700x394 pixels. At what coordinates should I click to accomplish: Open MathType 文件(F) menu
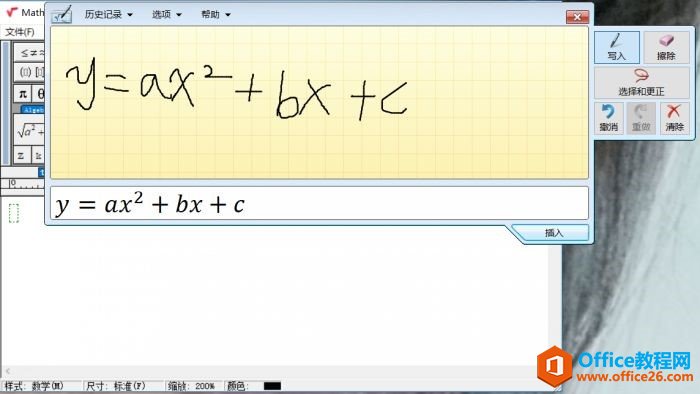click(x=20, y=32)
